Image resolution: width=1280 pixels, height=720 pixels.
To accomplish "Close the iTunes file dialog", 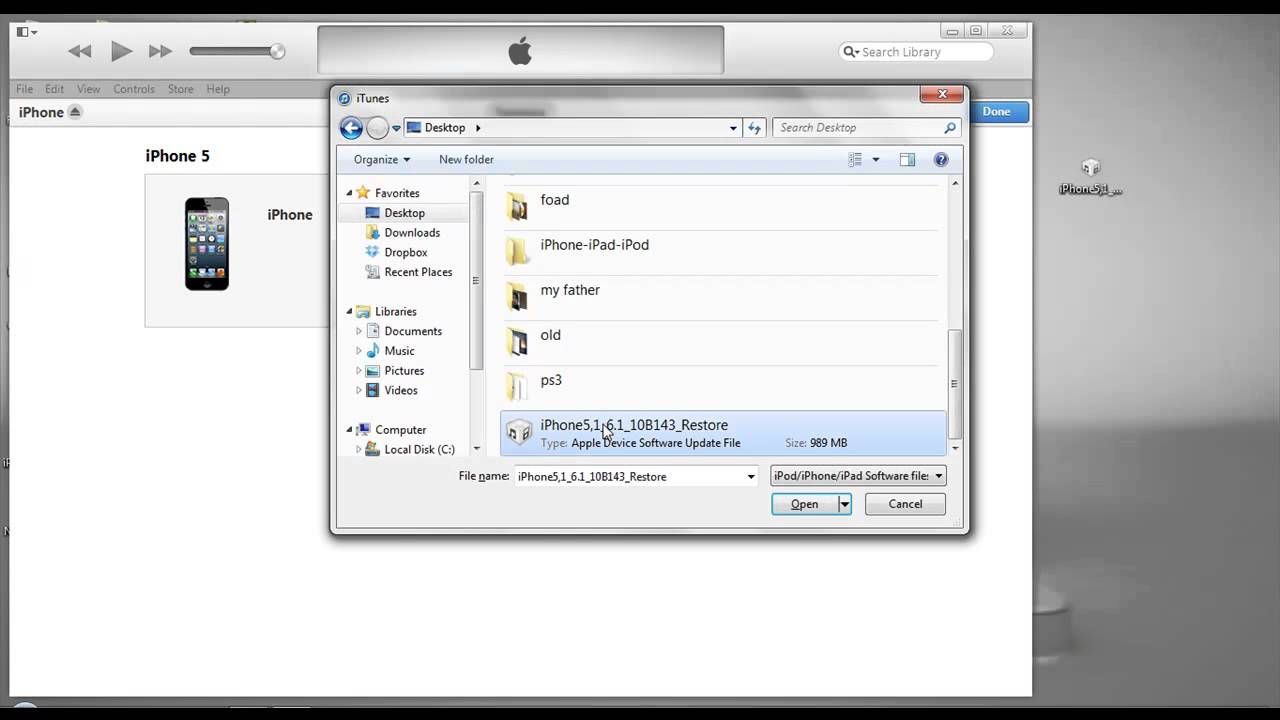I will click(x=941, y=95).
